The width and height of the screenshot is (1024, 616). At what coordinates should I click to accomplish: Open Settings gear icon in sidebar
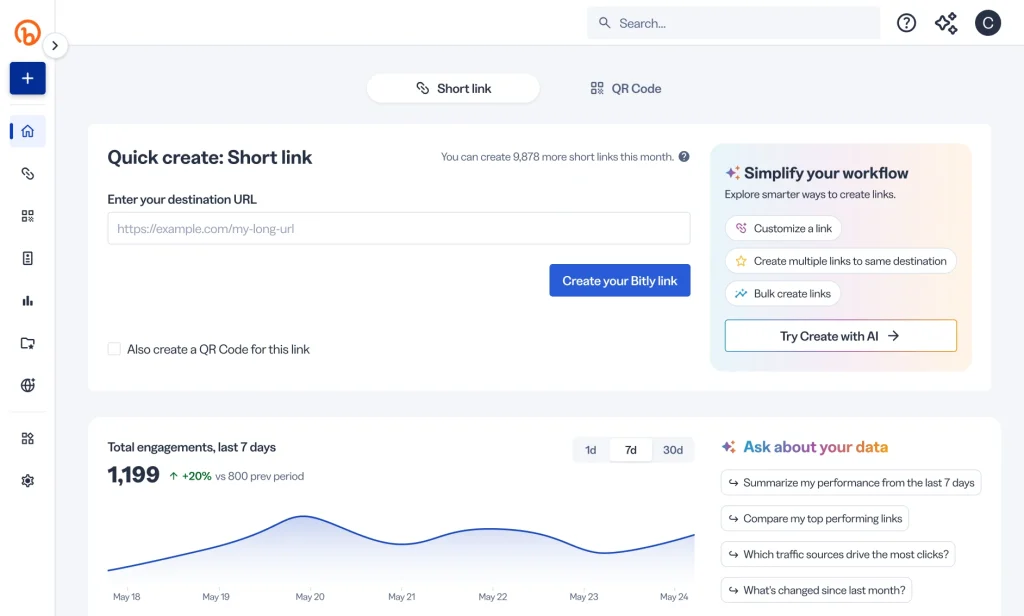(x=27, y=481)
